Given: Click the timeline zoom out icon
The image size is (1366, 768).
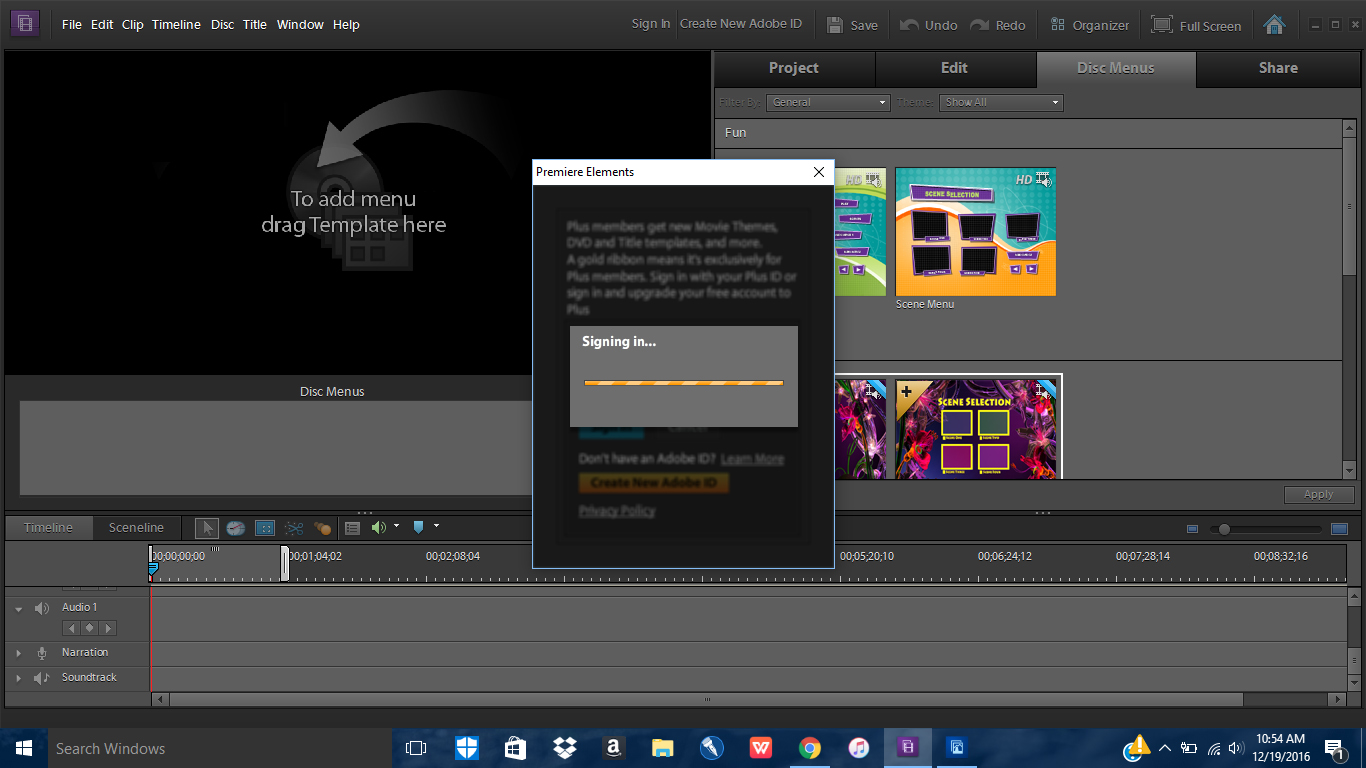Looking at the screenshot, I should 1192,529.
